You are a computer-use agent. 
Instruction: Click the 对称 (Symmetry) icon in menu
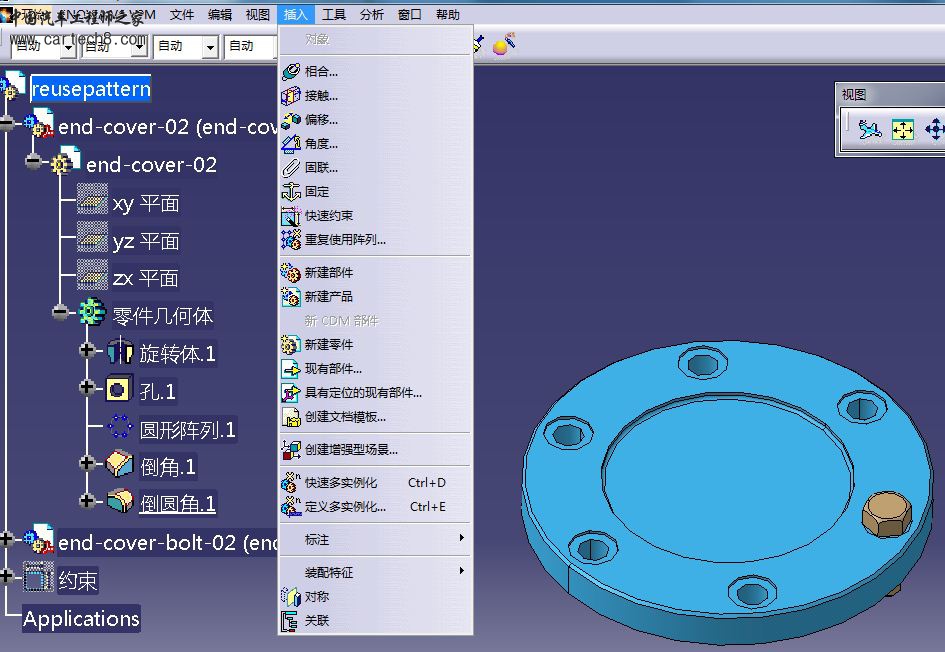tap(290, 597)
